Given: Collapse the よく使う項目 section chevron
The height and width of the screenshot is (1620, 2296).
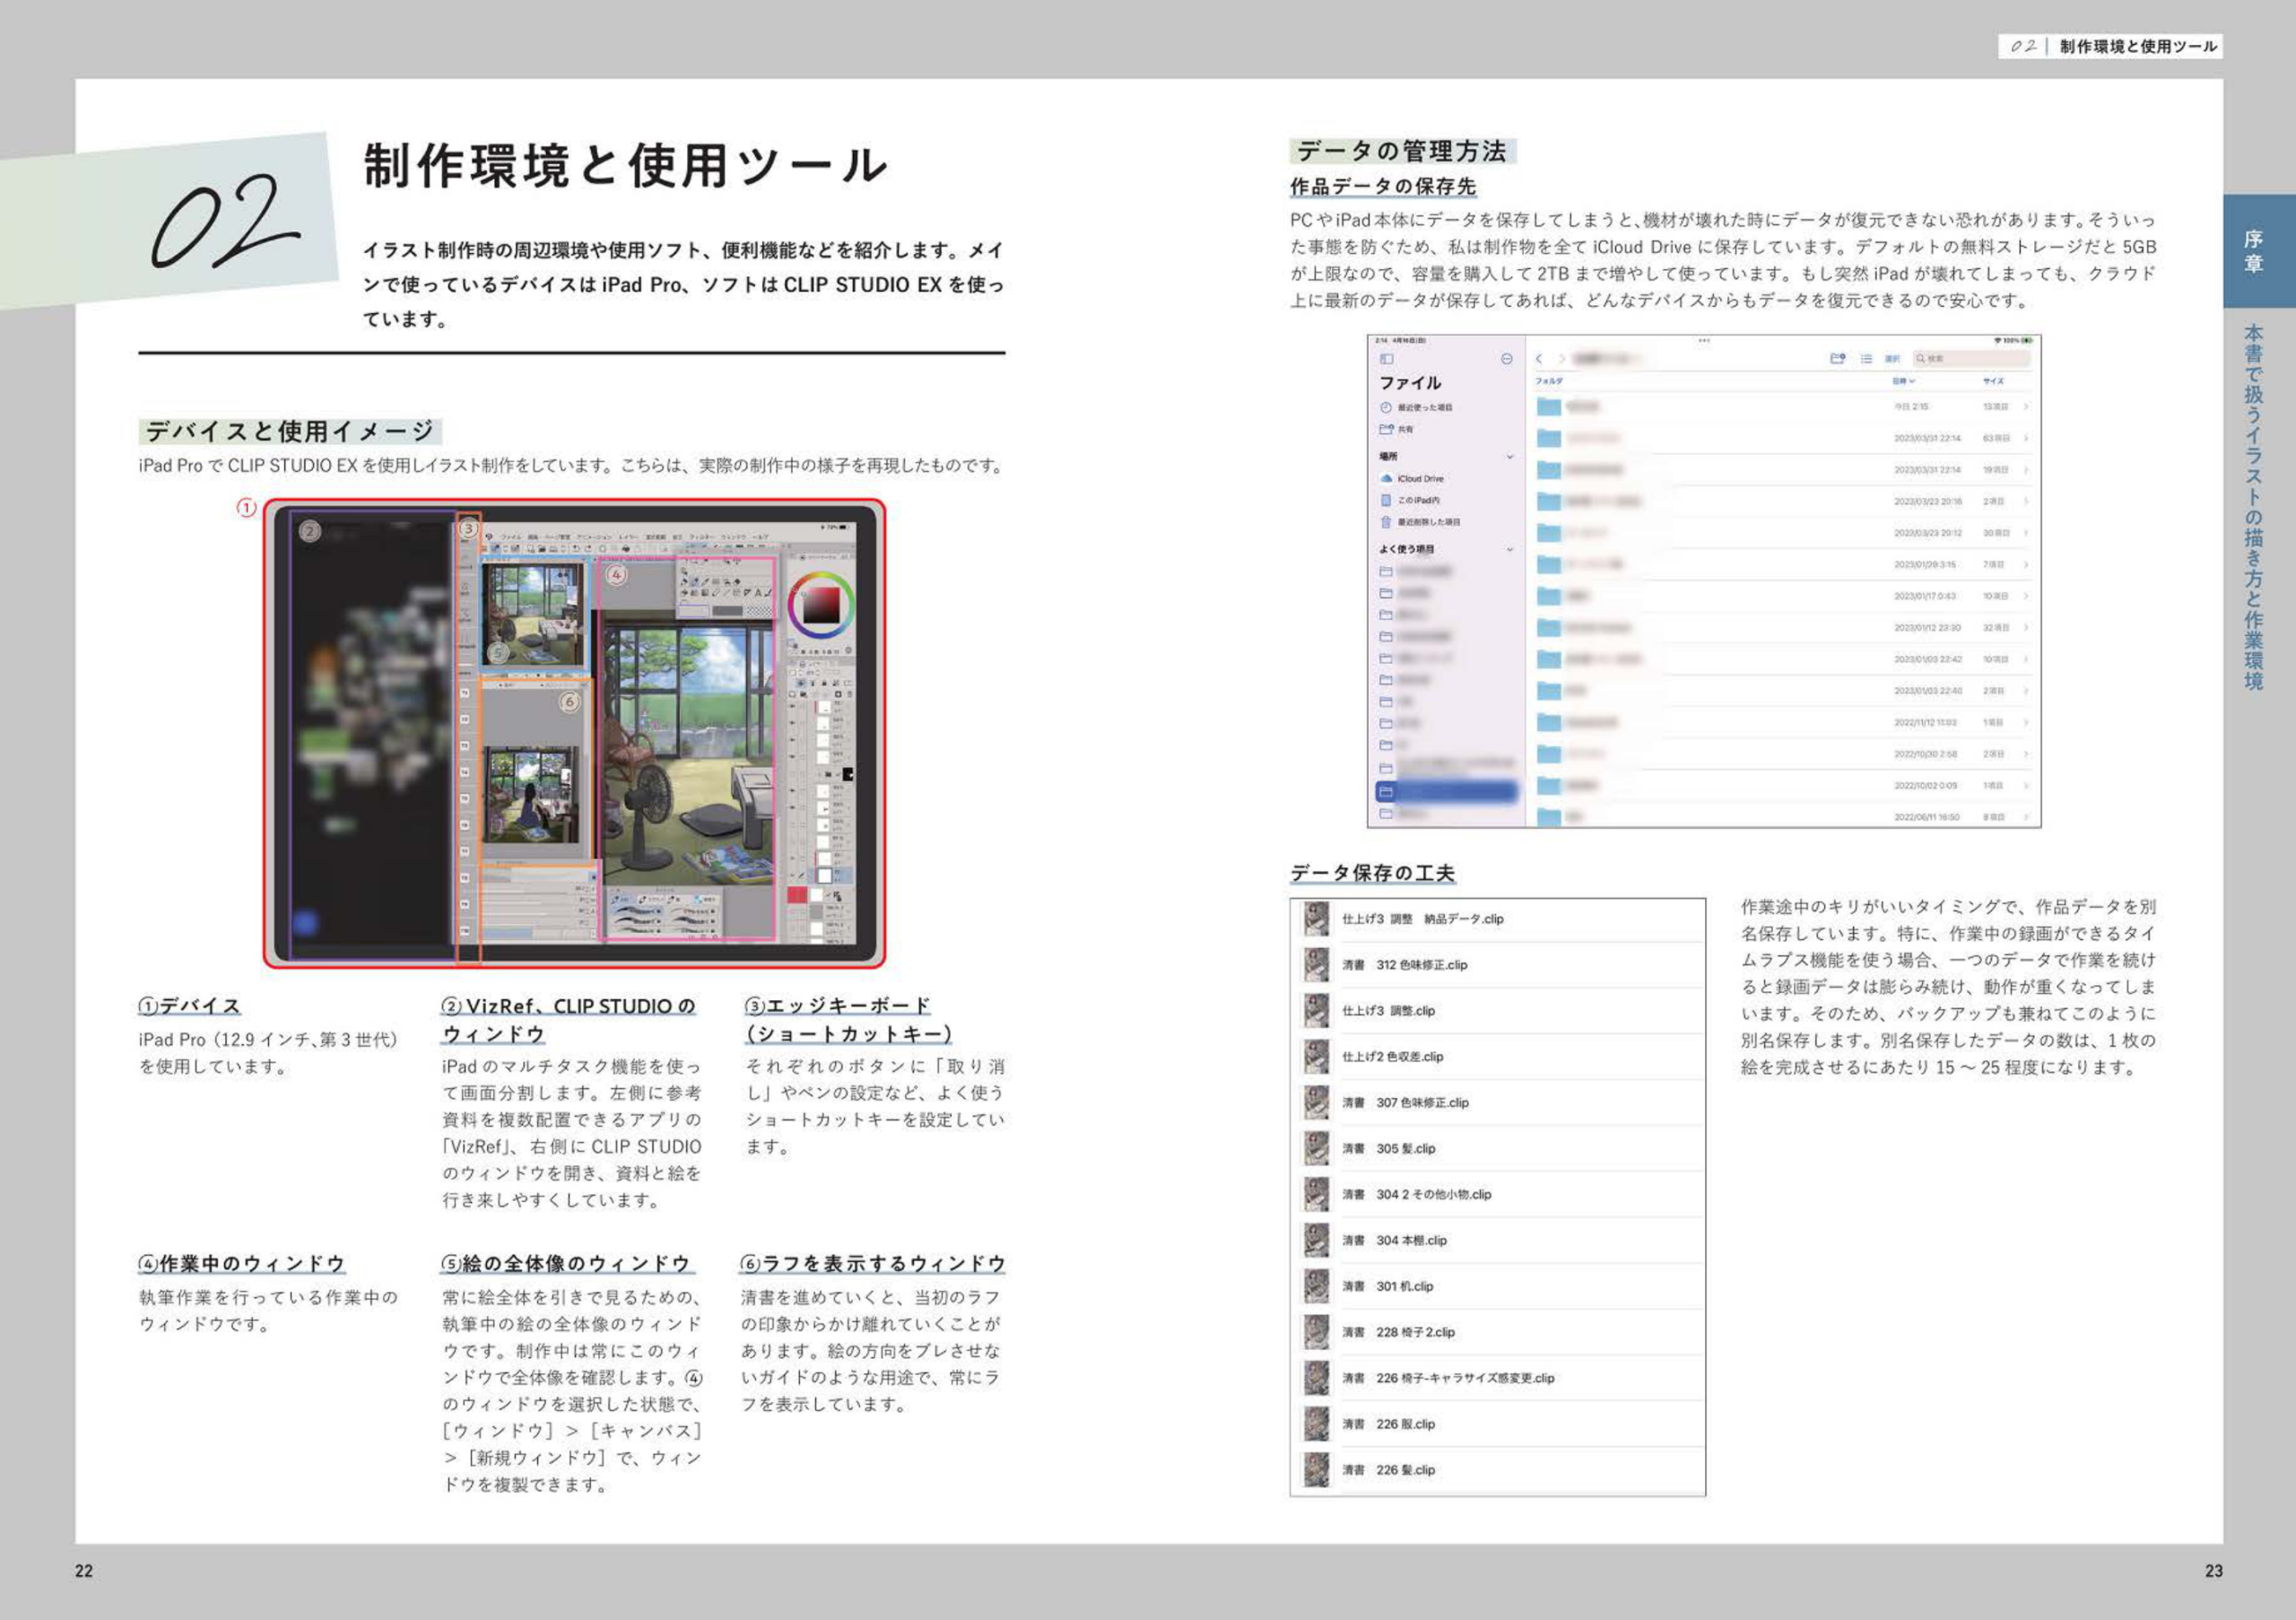Looking at the screenshot, I should click(1510, 550).
